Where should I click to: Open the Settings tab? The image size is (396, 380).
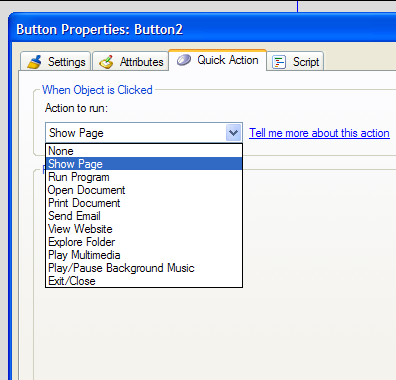tap(55, 61)
